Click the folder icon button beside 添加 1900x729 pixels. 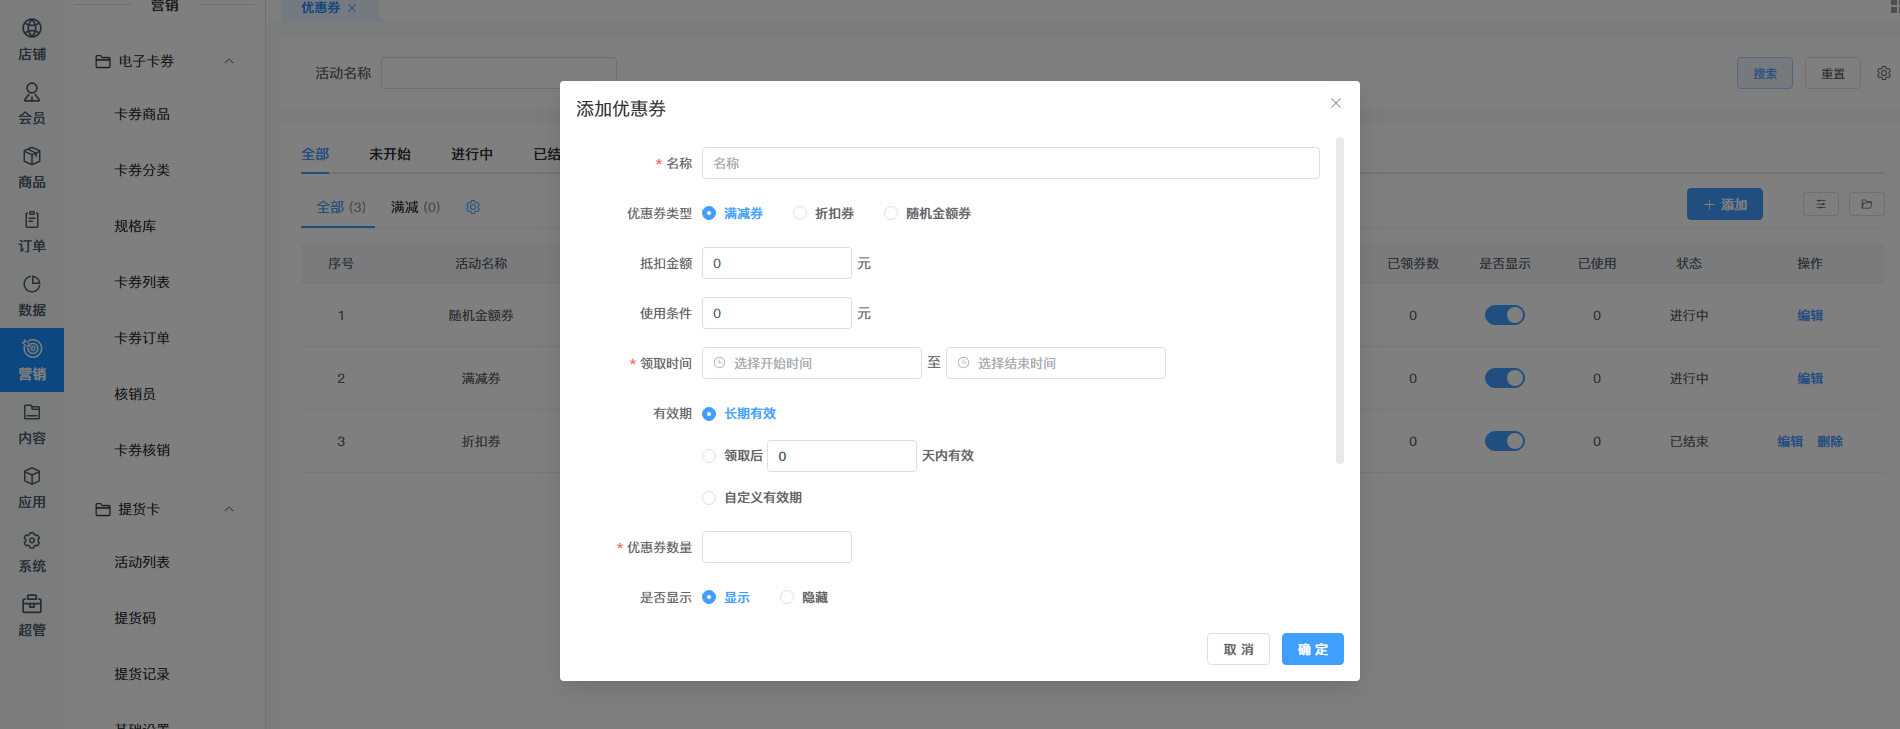pos(1867,204)
